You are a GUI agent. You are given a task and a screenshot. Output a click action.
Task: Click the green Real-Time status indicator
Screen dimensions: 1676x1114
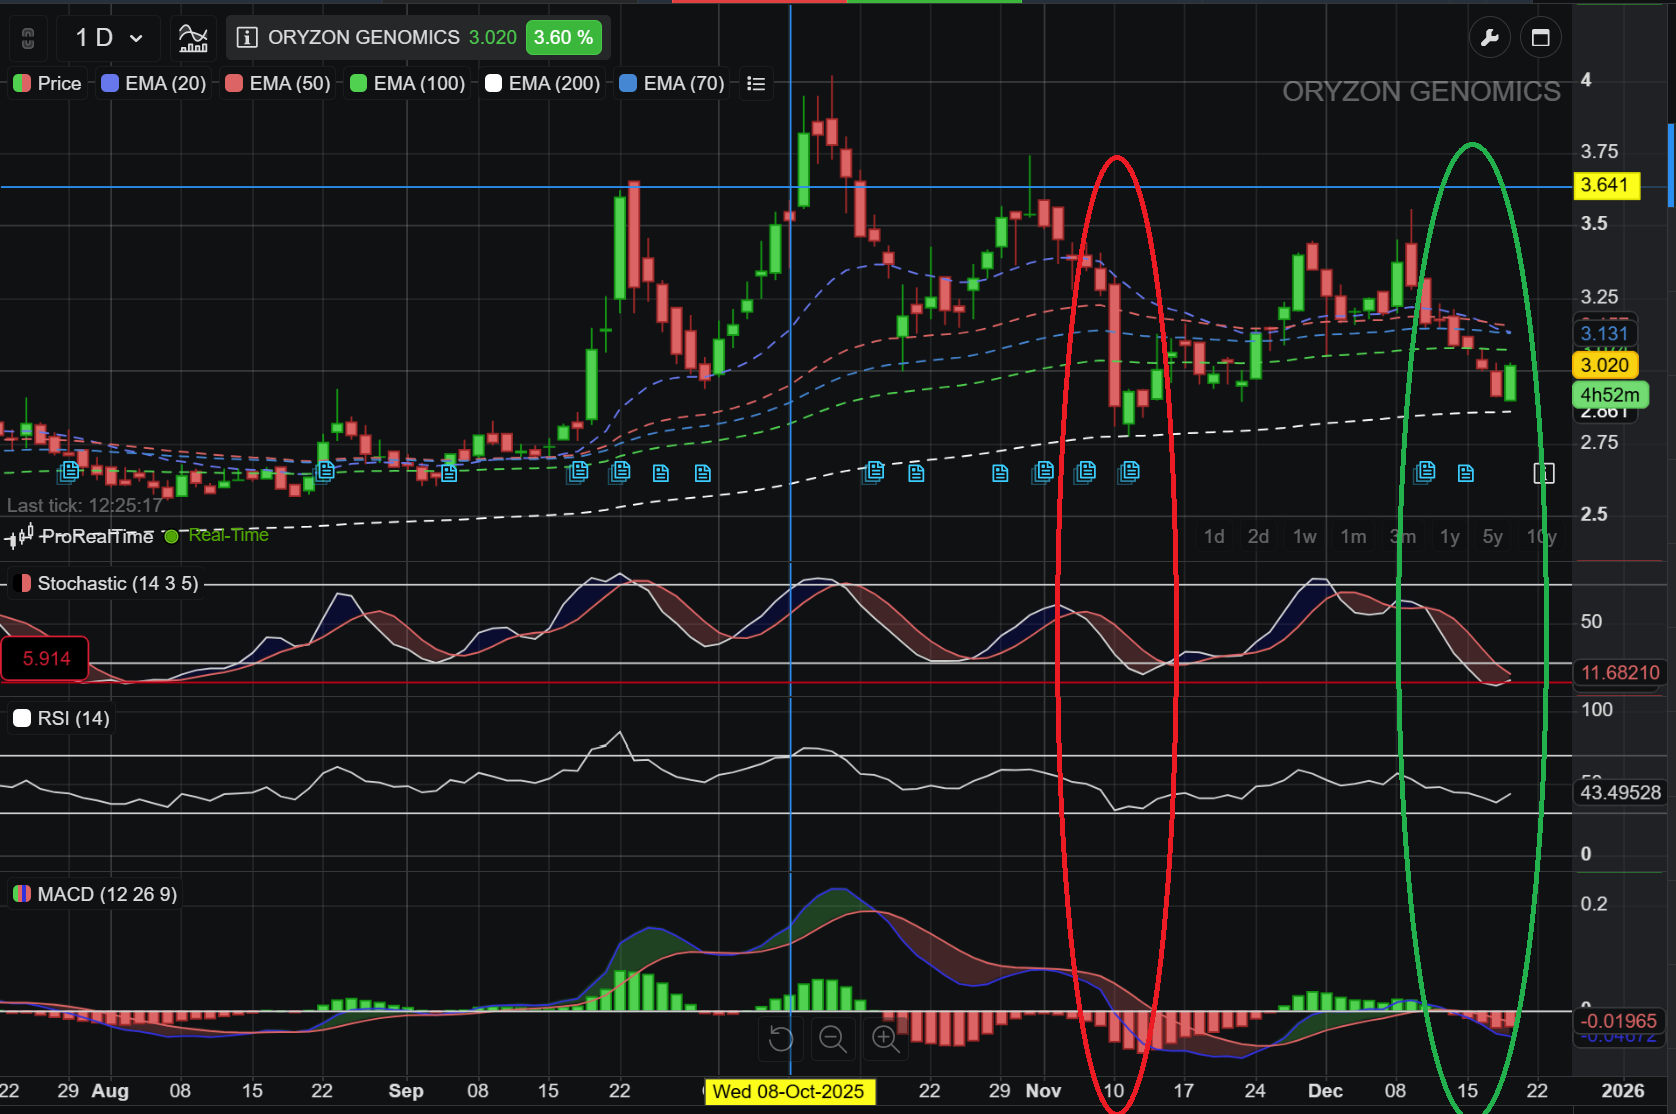[217, 536]
